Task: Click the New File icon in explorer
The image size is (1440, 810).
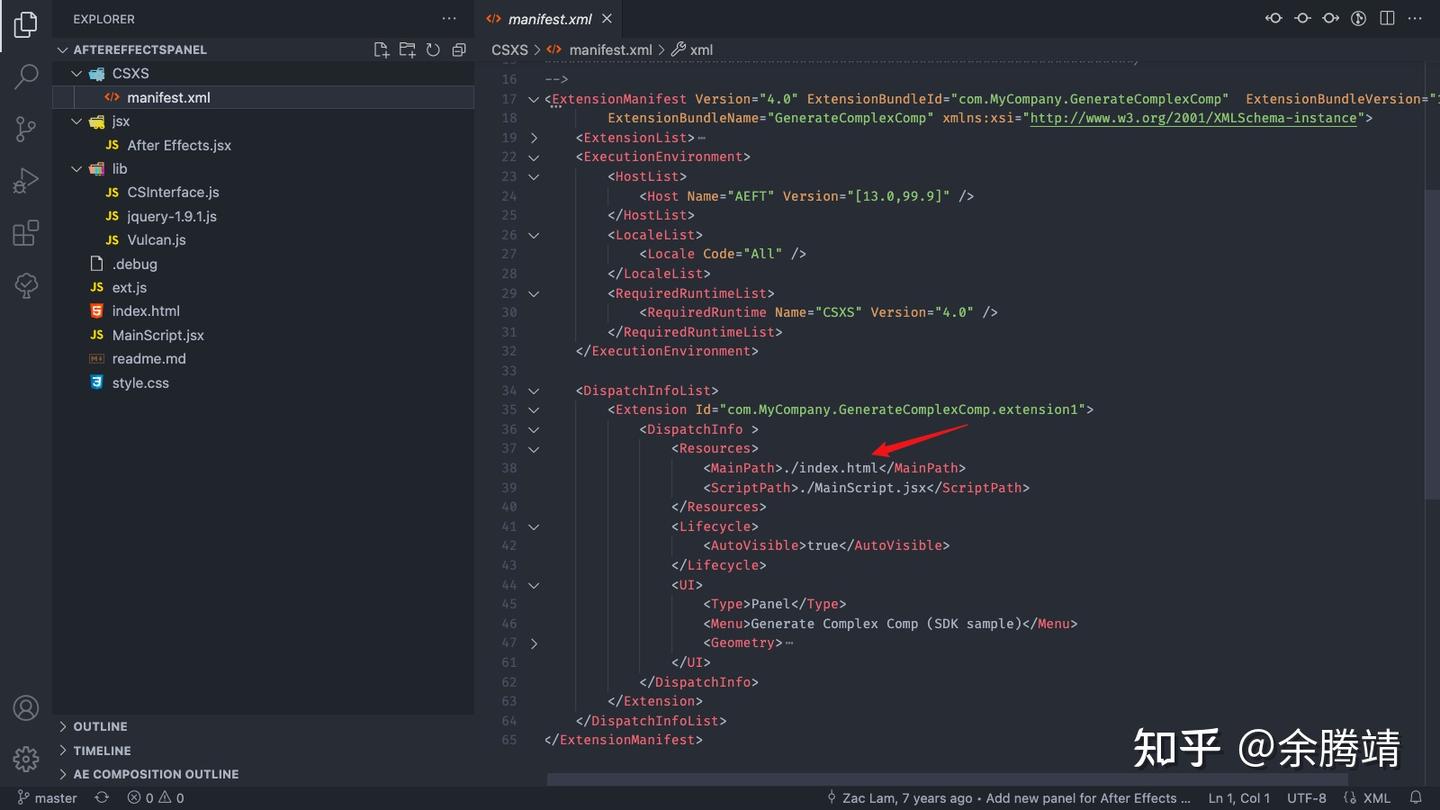Action: 381,50
